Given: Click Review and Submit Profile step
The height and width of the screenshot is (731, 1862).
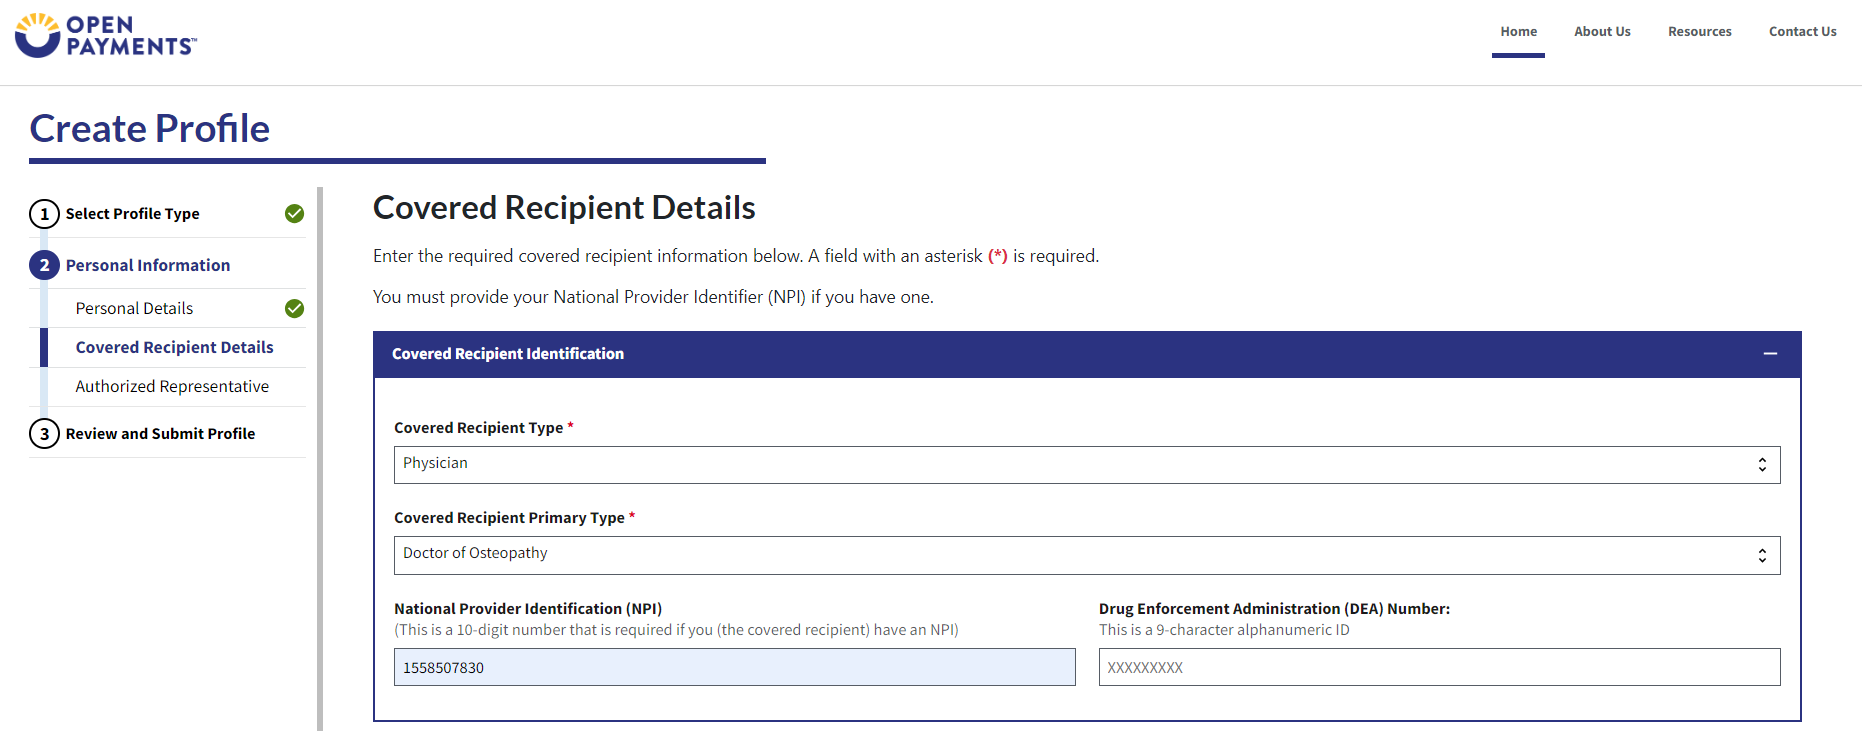Looking at the screenshot, I should pyautogui.click(x=160, y=434).
